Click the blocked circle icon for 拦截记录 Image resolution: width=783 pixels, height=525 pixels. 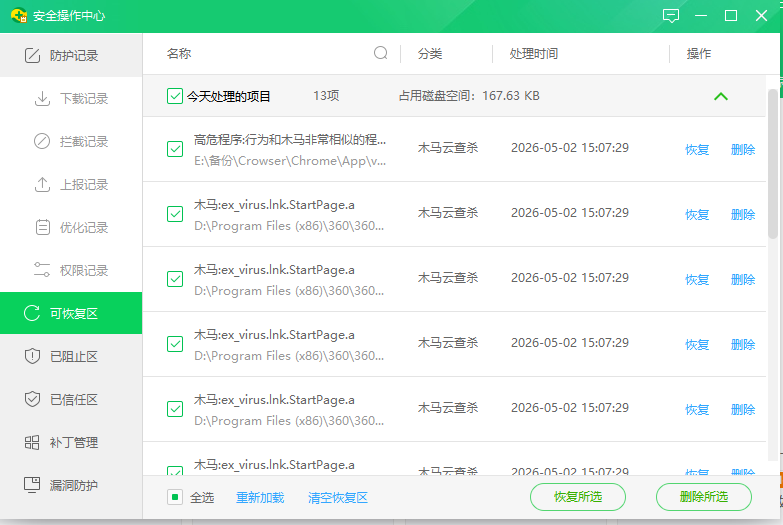[x=42, y=141]
